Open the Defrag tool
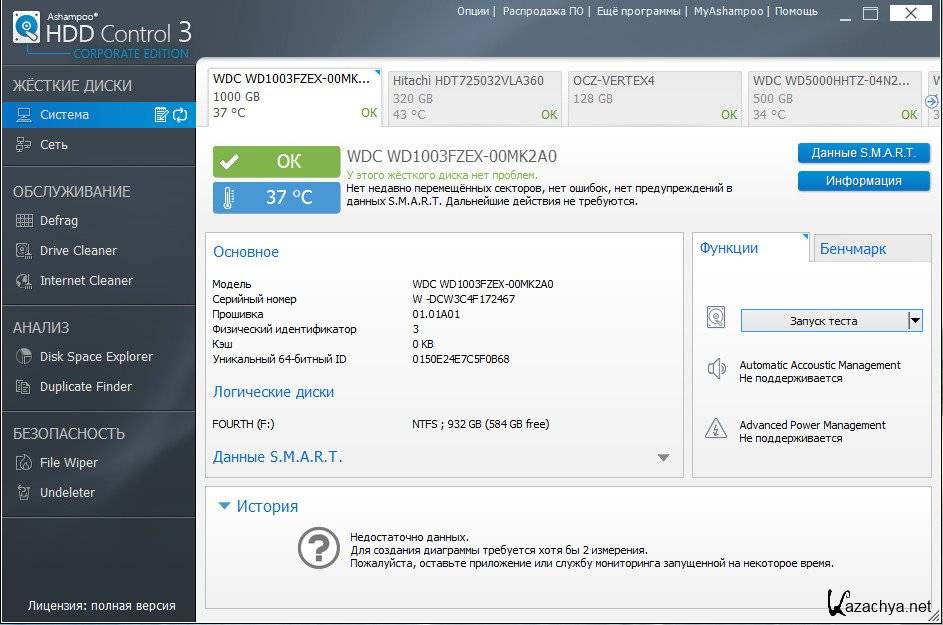This screenshot has height=625, width=943. (x=58, y=221)
